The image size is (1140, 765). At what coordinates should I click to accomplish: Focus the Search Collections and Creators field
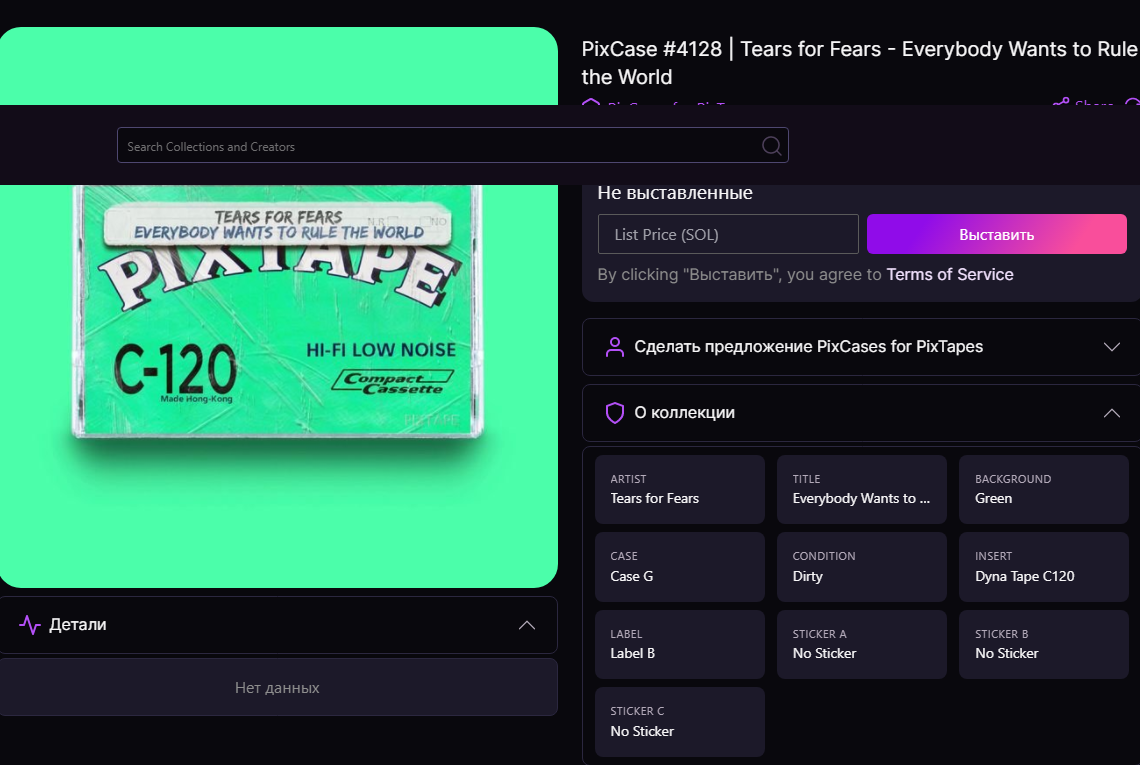click(x=452, y=145)
